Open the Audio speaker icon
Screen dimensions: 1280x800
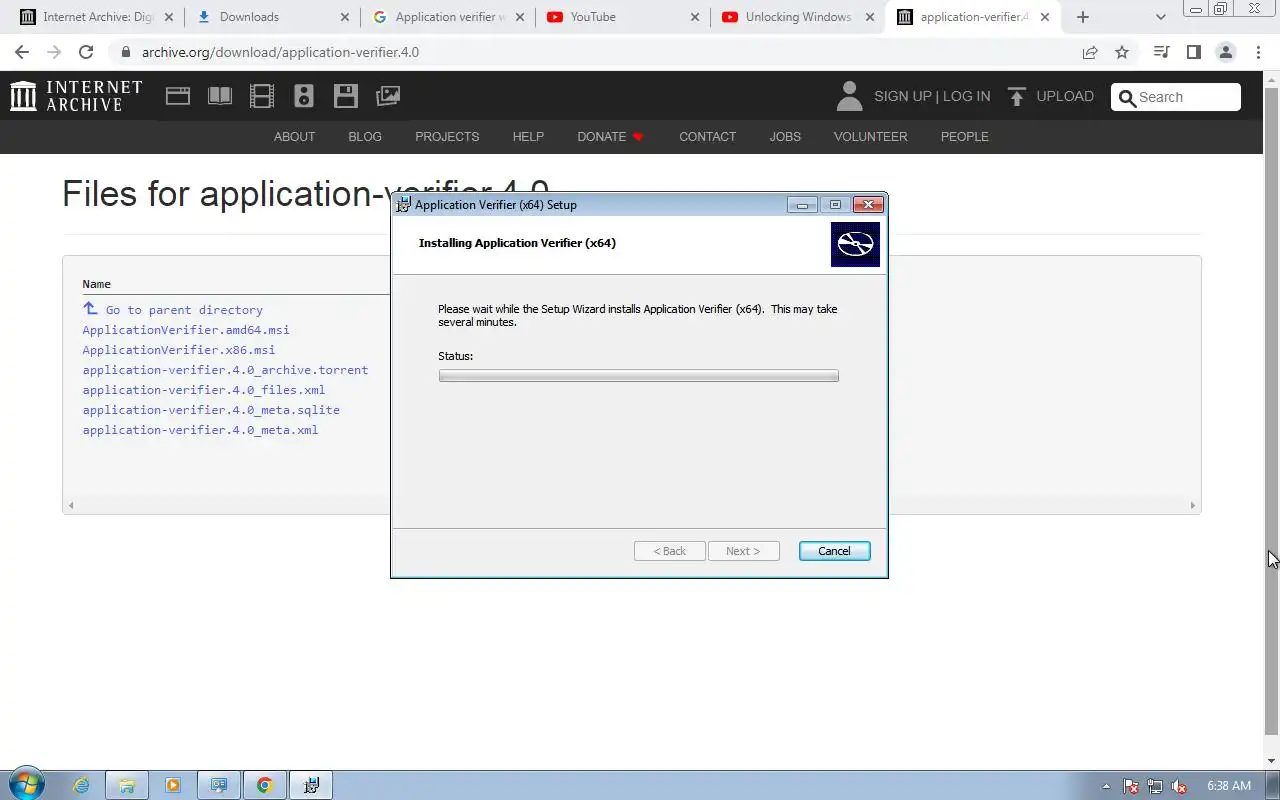(304, 96)
